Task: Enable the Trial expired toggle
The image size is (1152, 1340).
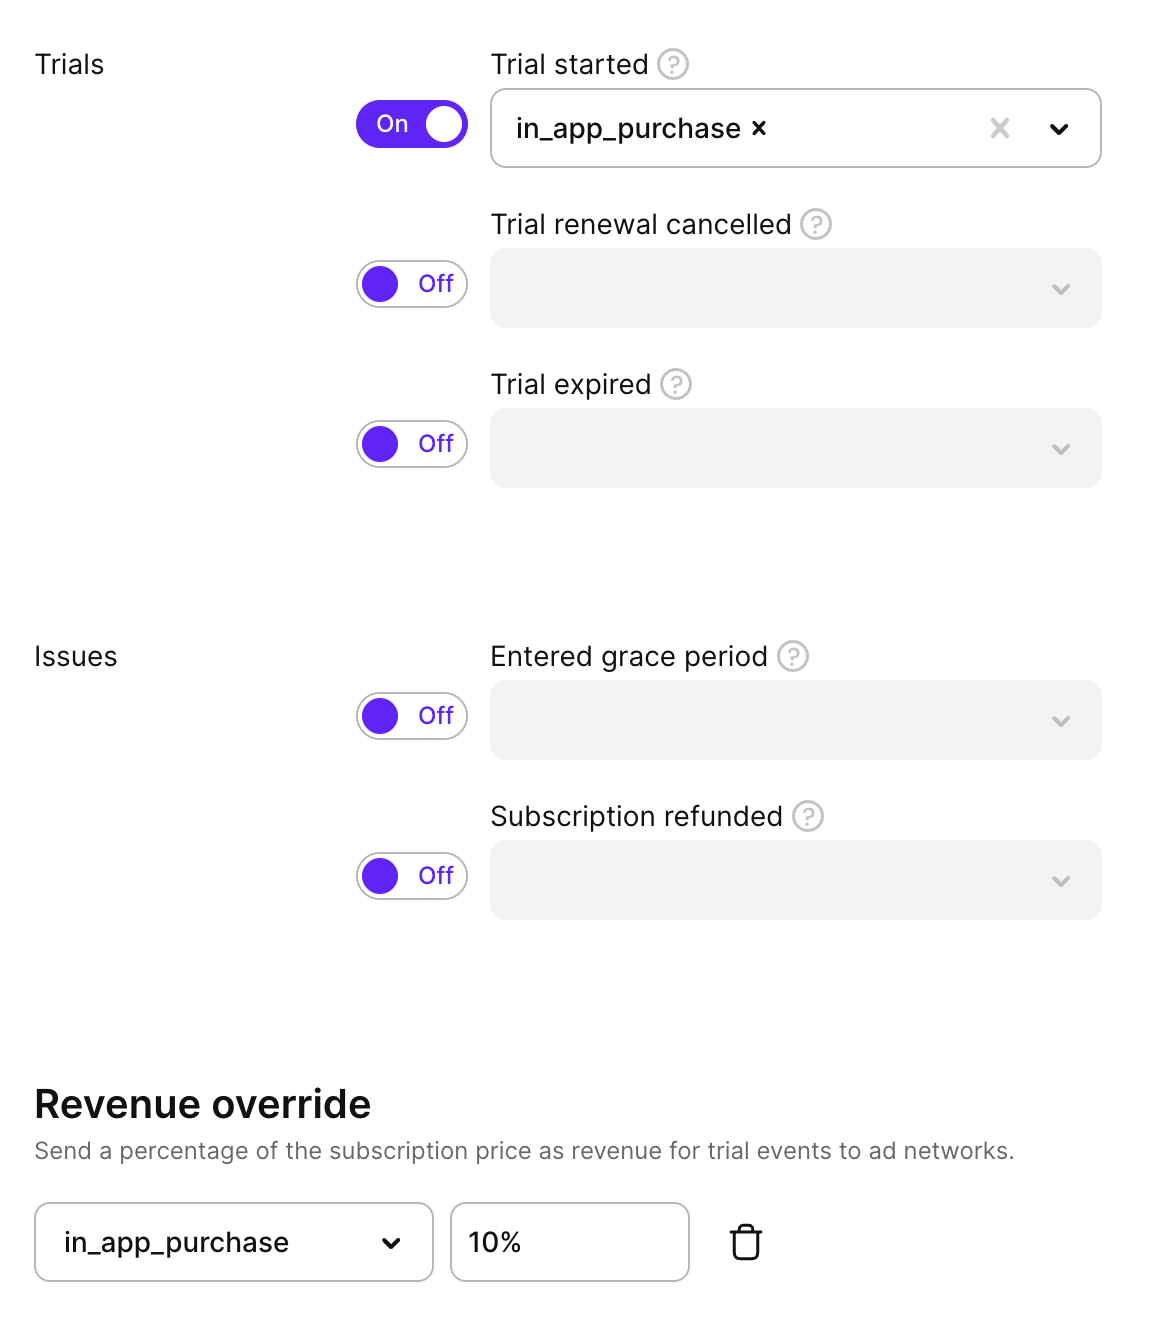Action: coord(411,444)
